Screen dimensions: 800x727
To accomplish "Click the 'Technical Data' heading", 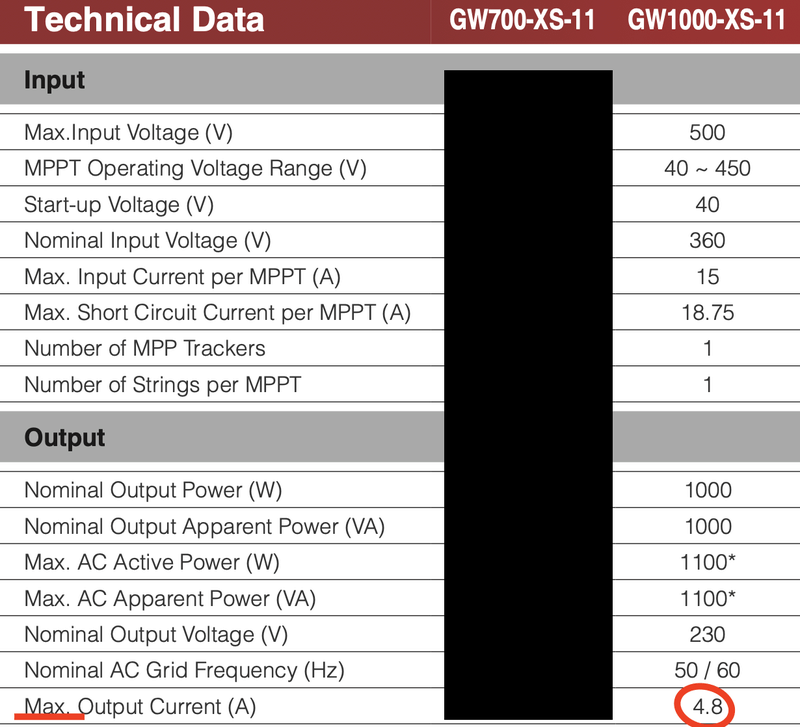I will pos(144,20).
